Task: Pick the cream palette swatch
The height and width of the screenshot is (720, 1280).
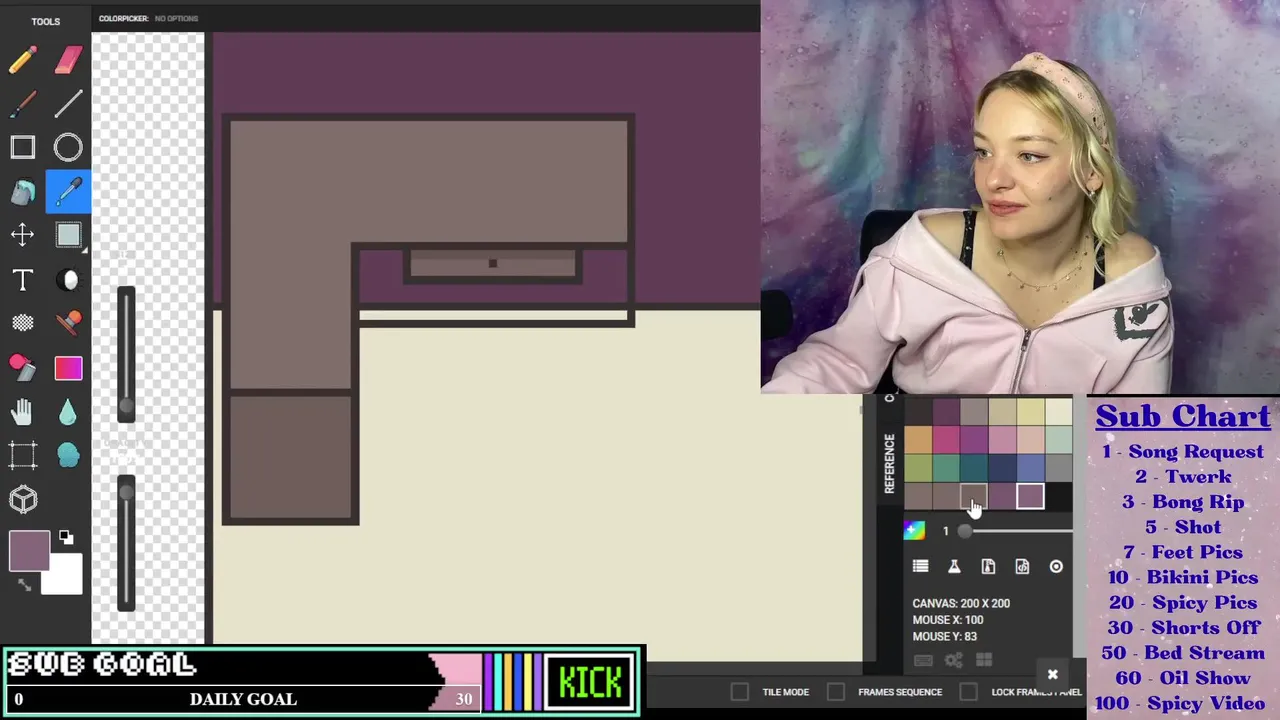Action: point(1058,412)
